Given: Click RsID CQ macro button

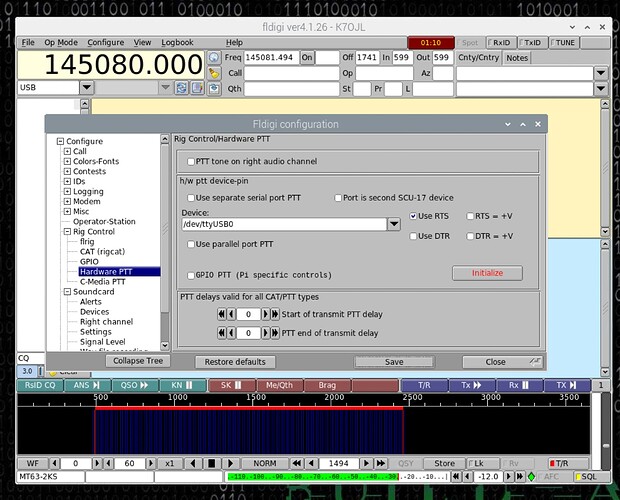Looking at the screenshot, I should pos(40,385).
